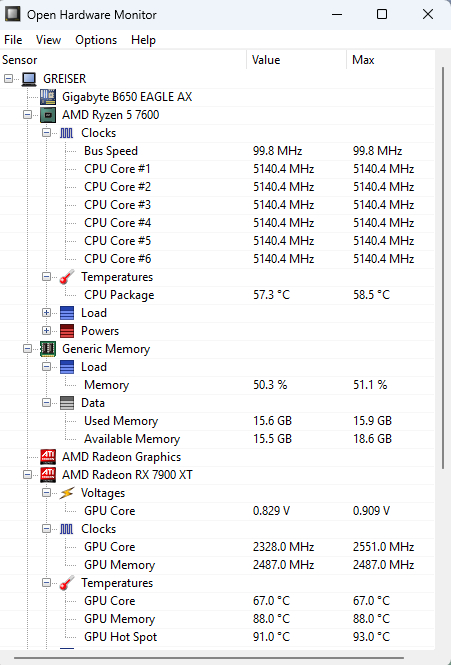Collapse the GREISER root node
Image resolution: width=451 pixels, height=665 pixels.
coord(8,79)
